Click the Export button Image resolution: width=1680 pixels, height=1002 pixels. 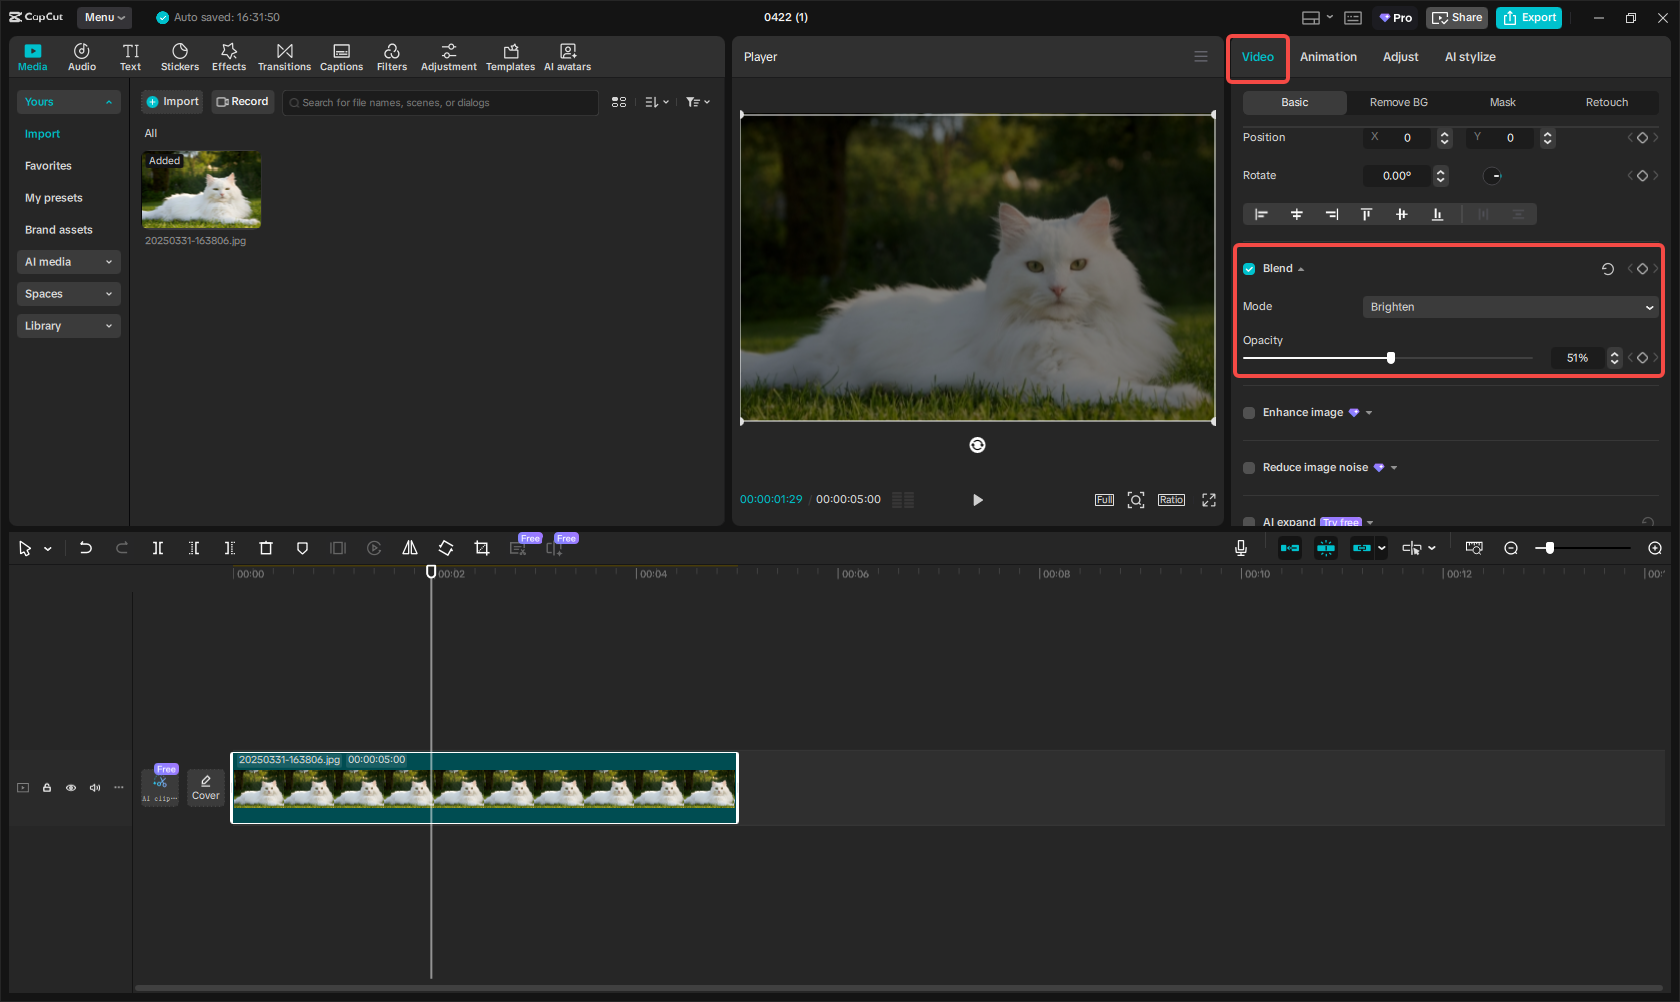(1529, 18)
